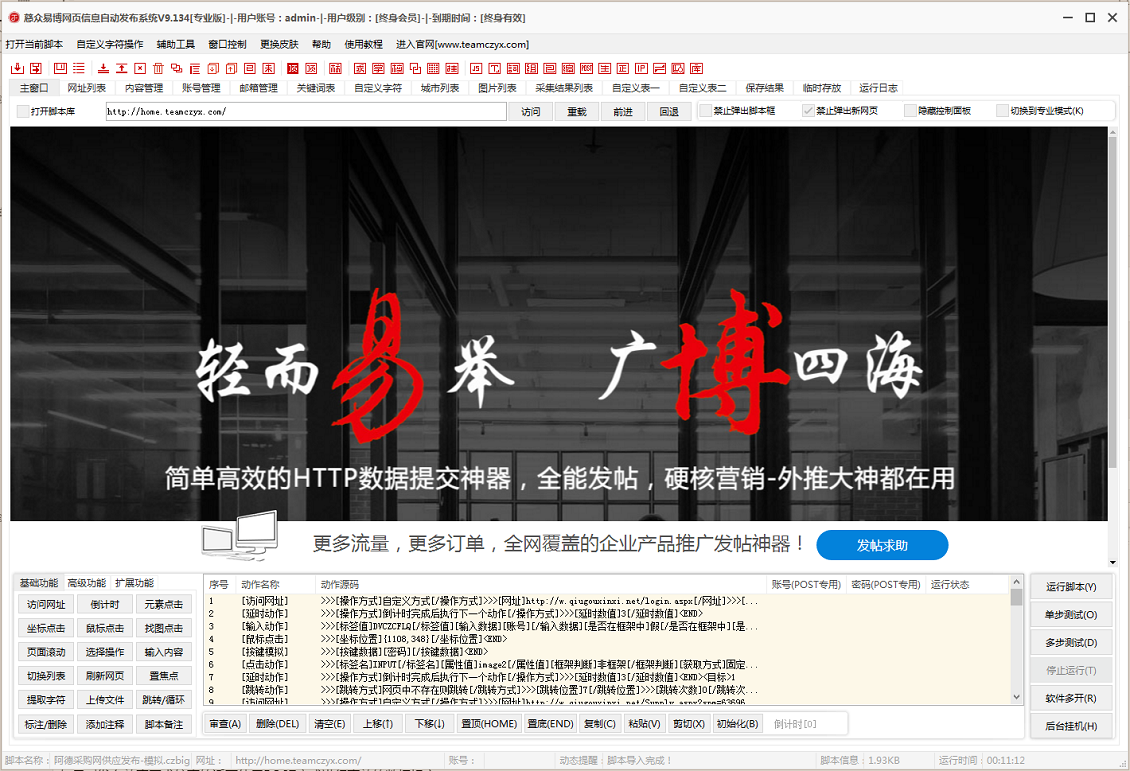
Task: Open the 辅助工具 menu
Action: (176, 44)
